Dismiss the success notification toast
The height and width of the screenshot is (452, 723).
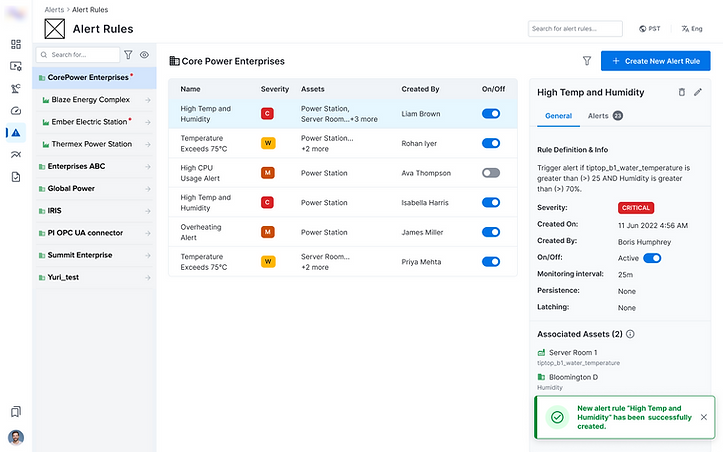(x=703, y=417)
